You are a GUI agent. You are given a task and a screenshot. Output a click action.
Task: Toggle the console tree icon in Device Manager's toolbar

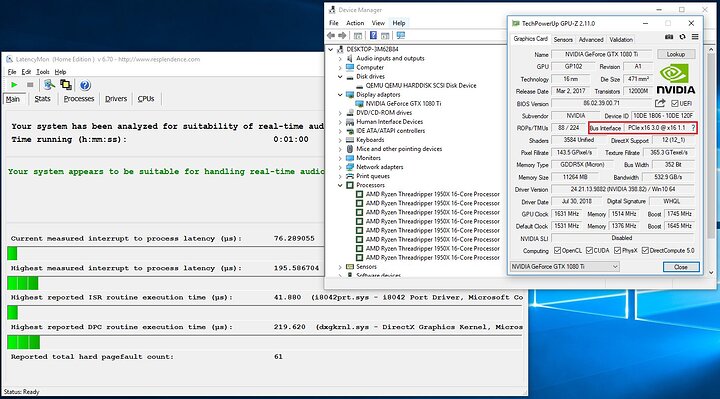point(358,35)
